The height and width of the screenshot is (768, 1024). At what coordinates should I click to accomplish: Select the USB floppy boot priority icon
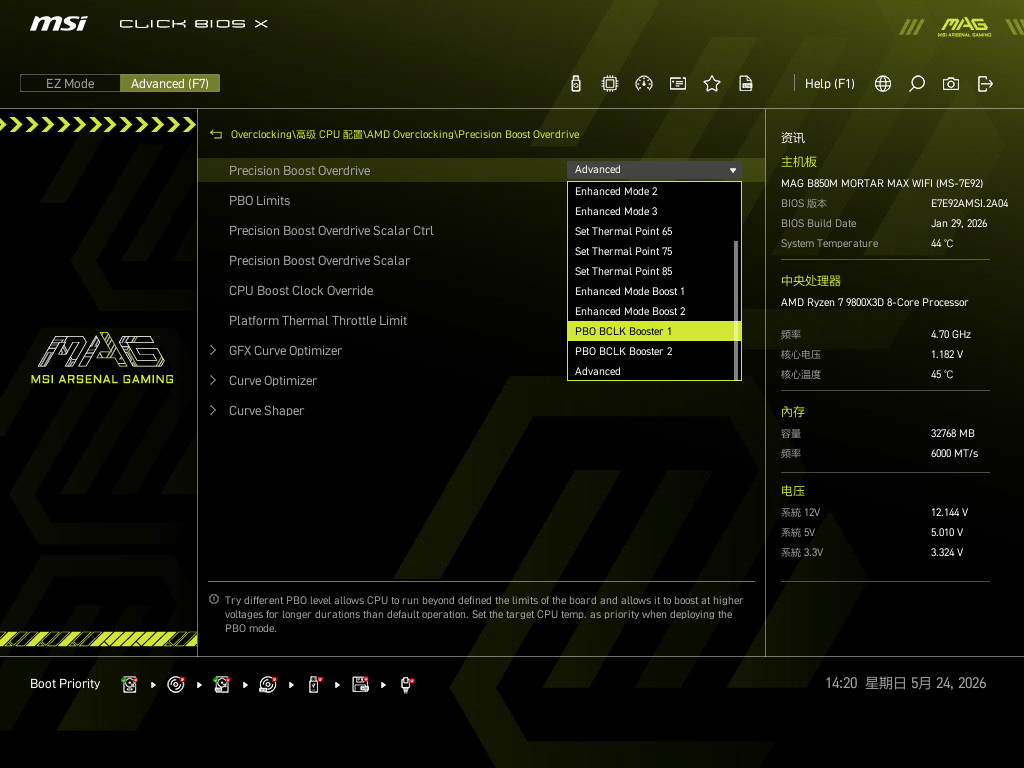[360, 684]
